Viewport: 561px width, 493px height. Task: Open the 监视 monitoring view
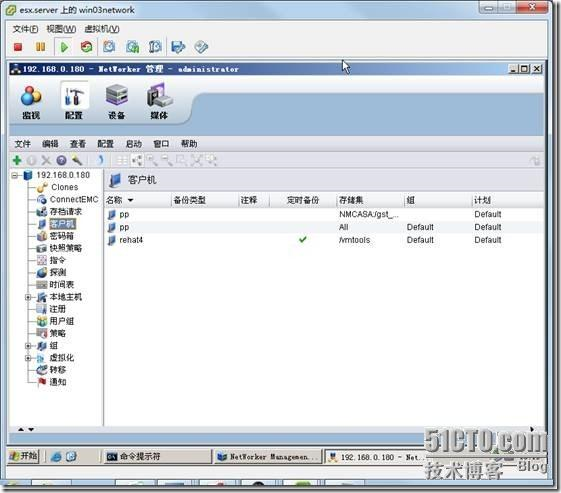click(31, 102)
